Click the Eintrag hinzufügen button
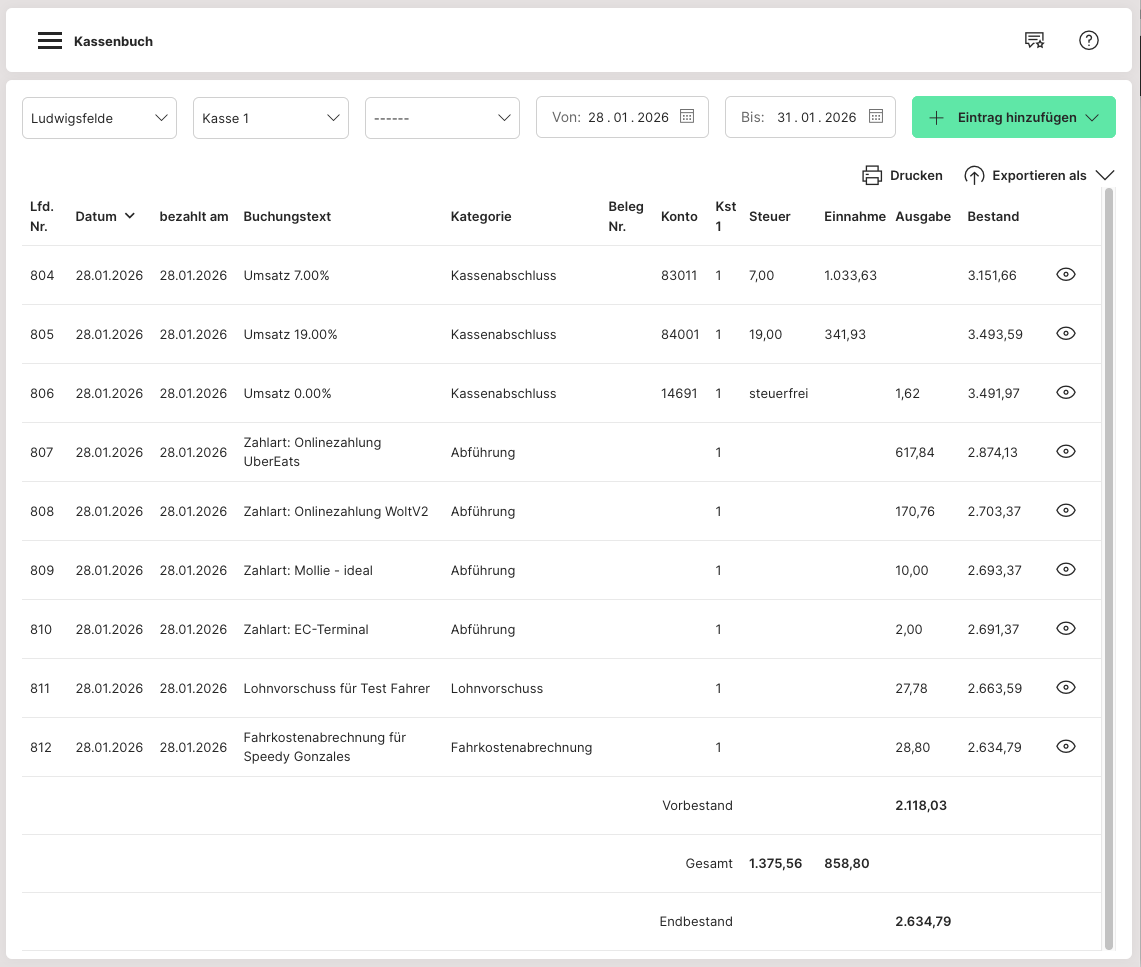The height and width of the screenshot is (967, 1141). tap(1013, 117)
